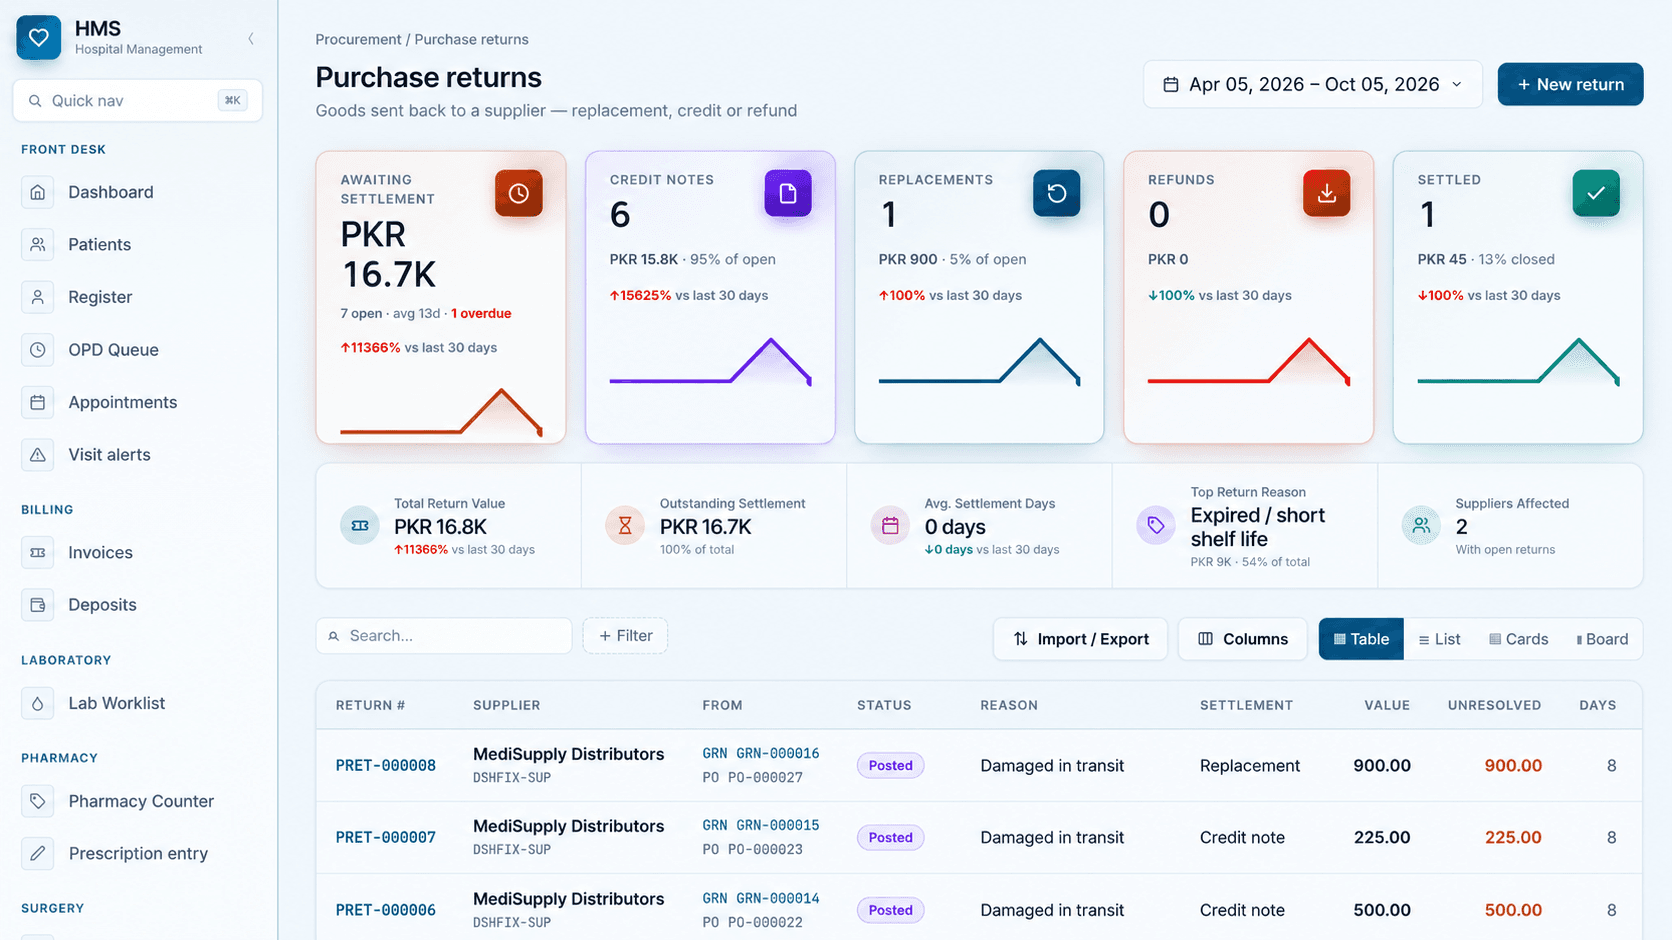Viewport: 1672px width, 940px height.
Task: Click the Settled checkmark icon
Action: (x=1596, y=193)
